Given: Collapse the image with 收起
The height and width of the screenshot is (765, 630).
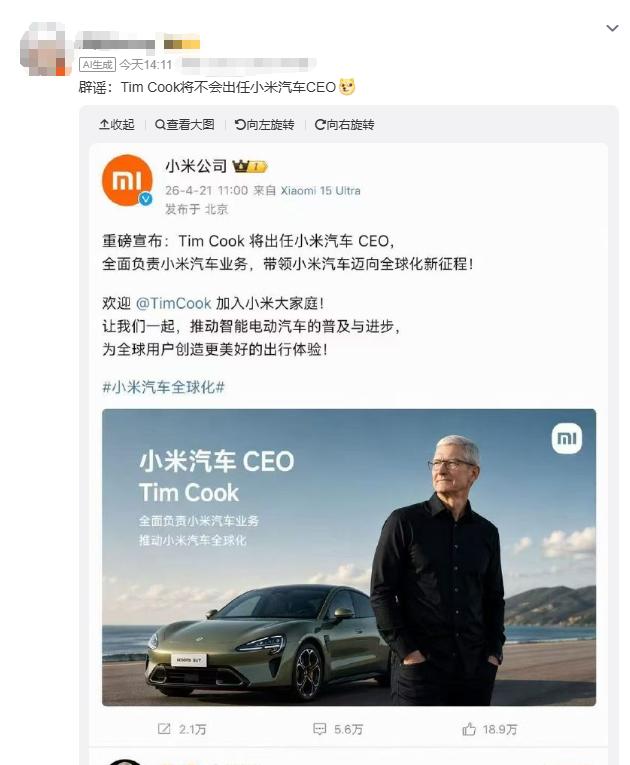Looking at the screenshot, I should [117, 125].
